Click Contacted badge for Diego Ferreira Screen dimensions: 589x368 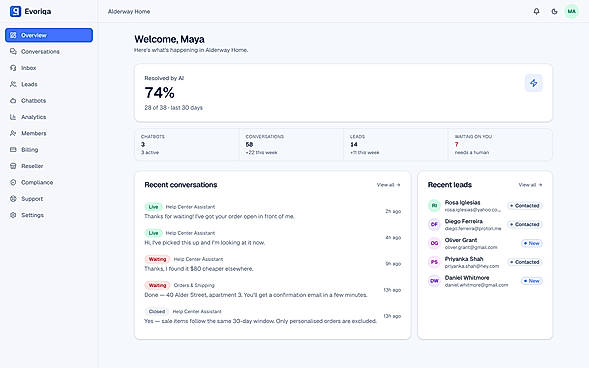pyautogui.click(x=525, y=224)
